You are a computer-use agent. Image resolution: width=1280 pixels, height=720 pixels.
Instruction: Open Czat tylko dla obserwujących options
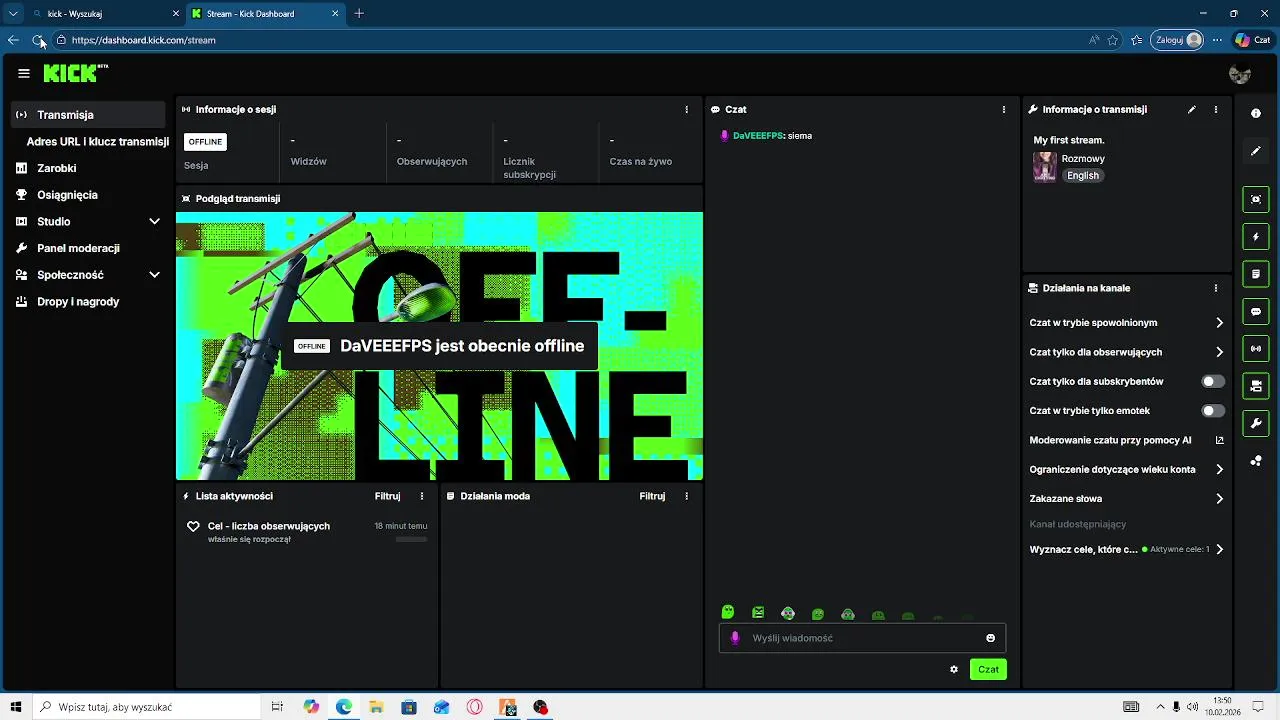[x=1126, y=352]
